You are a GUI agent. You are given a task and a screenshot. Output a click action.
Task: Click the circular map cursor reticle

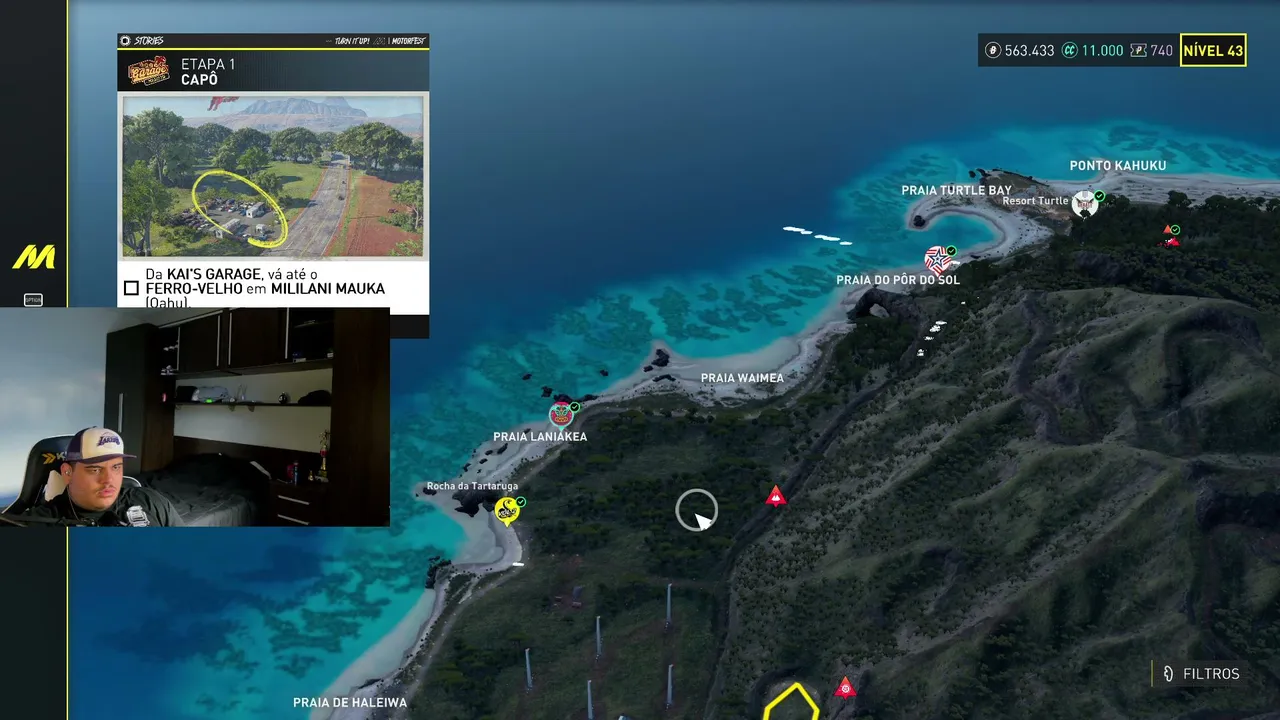click(696, 510)
